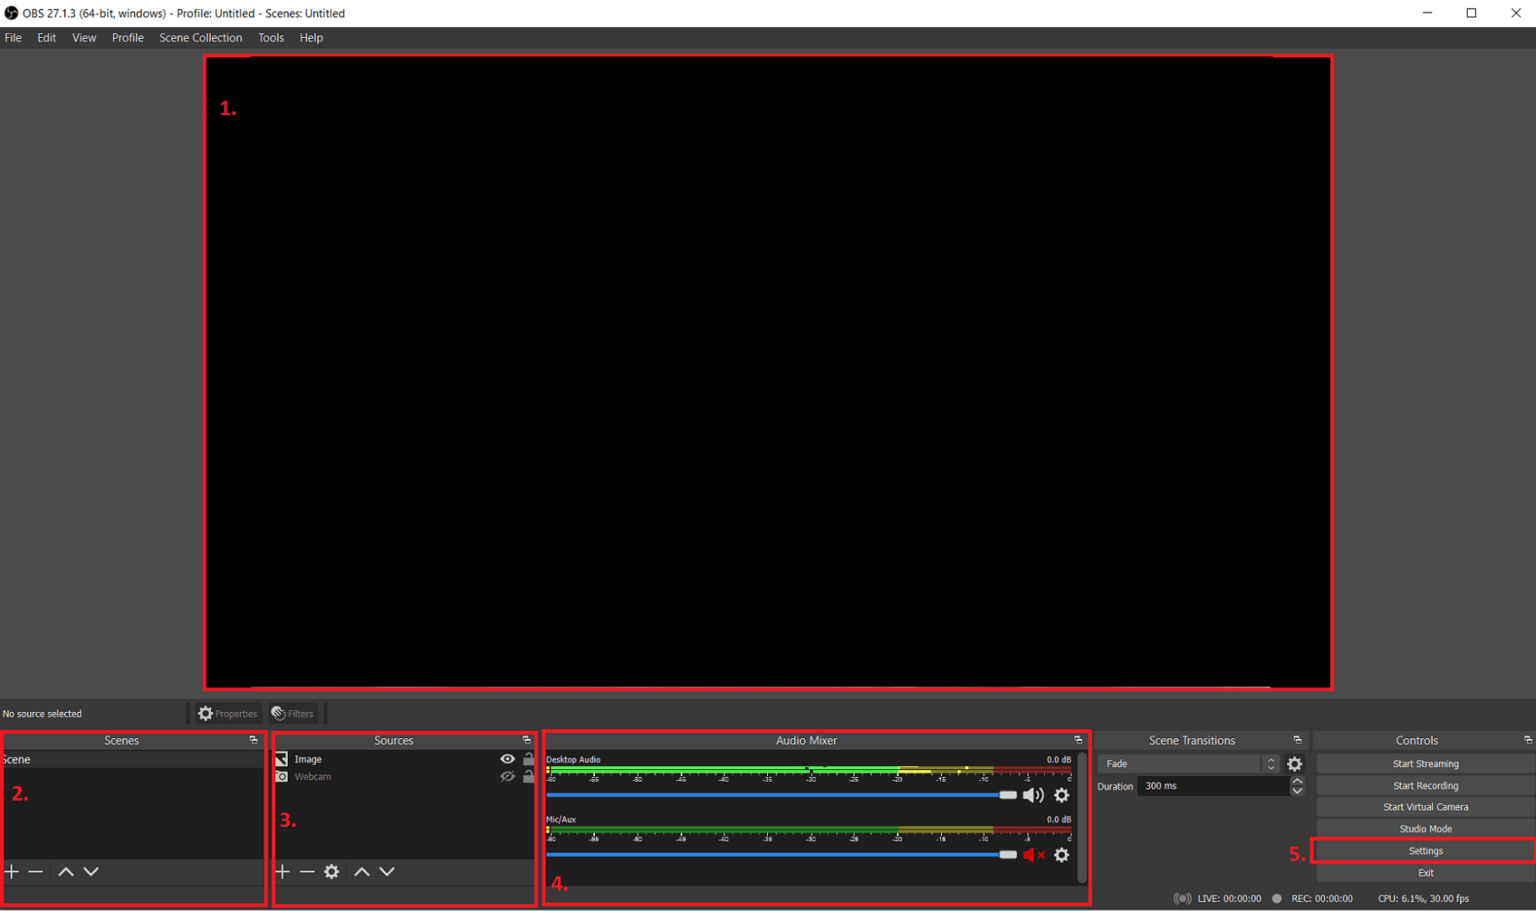Hide the Image source using eye icon
The height and width of the screenshot is (911, 1536).
pos(507,759)
